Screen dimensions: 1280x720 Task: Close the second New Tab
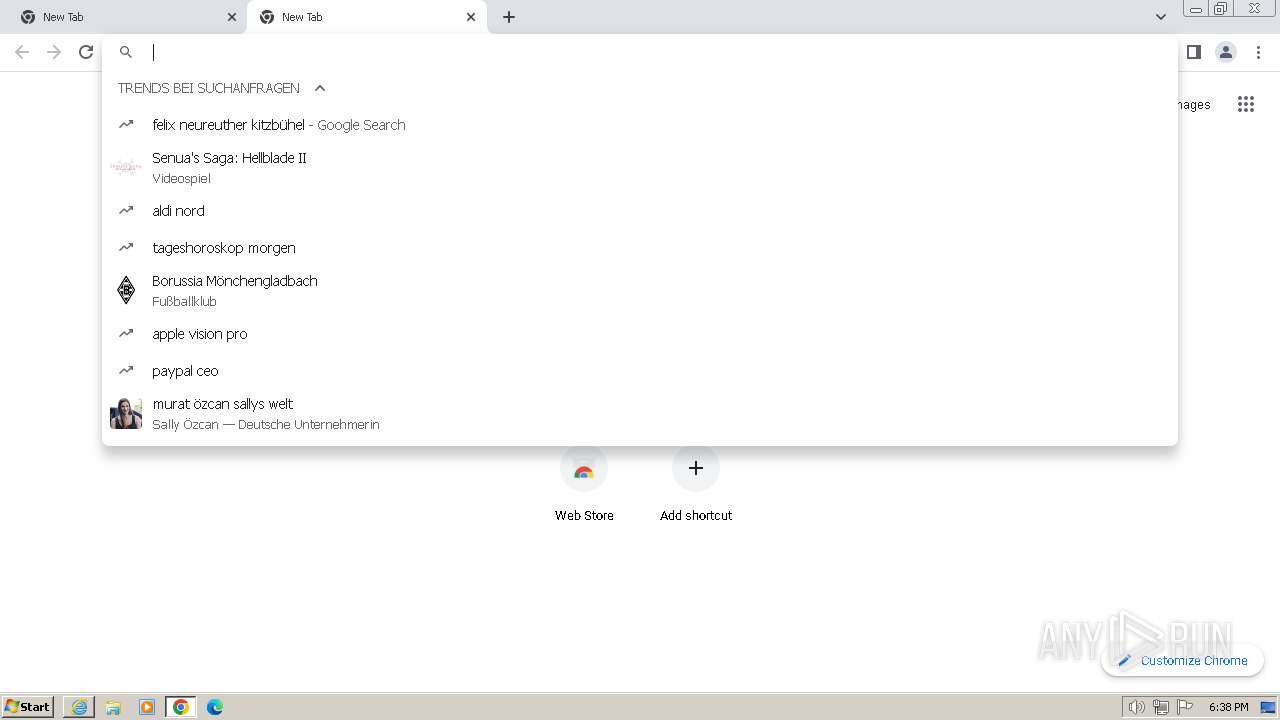point(471,17)
